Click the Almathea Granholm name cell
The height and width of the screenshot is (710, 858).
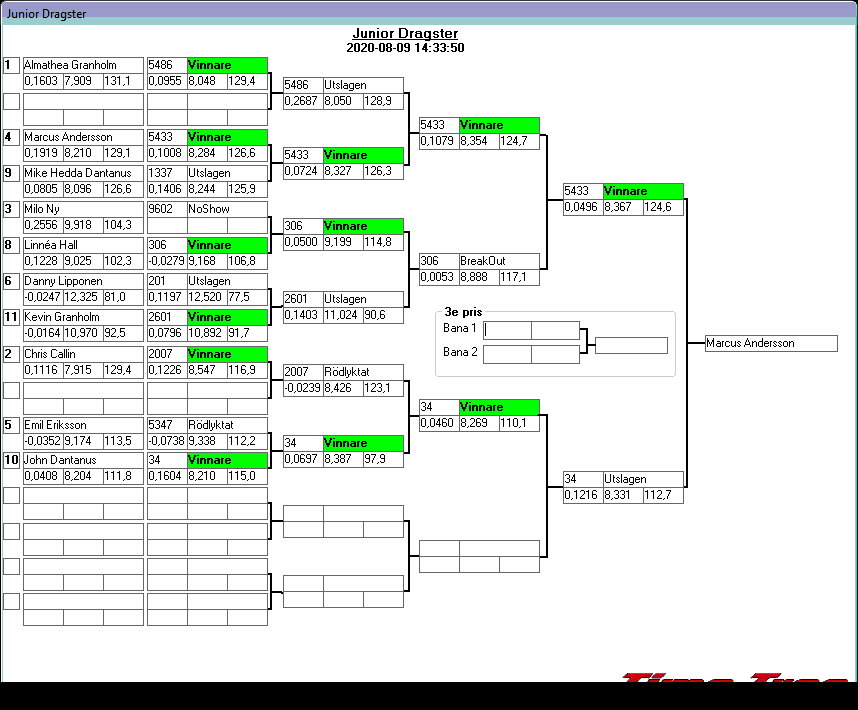point(83,65)
